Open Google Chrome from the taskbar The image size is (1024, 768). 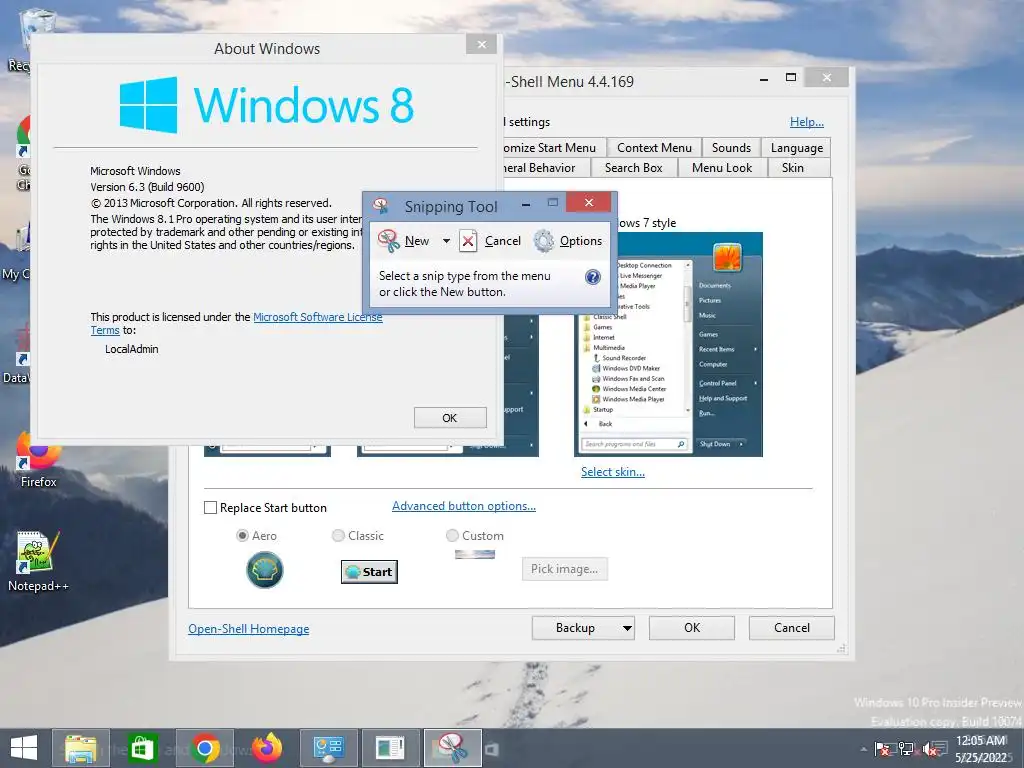click(204, 748)
